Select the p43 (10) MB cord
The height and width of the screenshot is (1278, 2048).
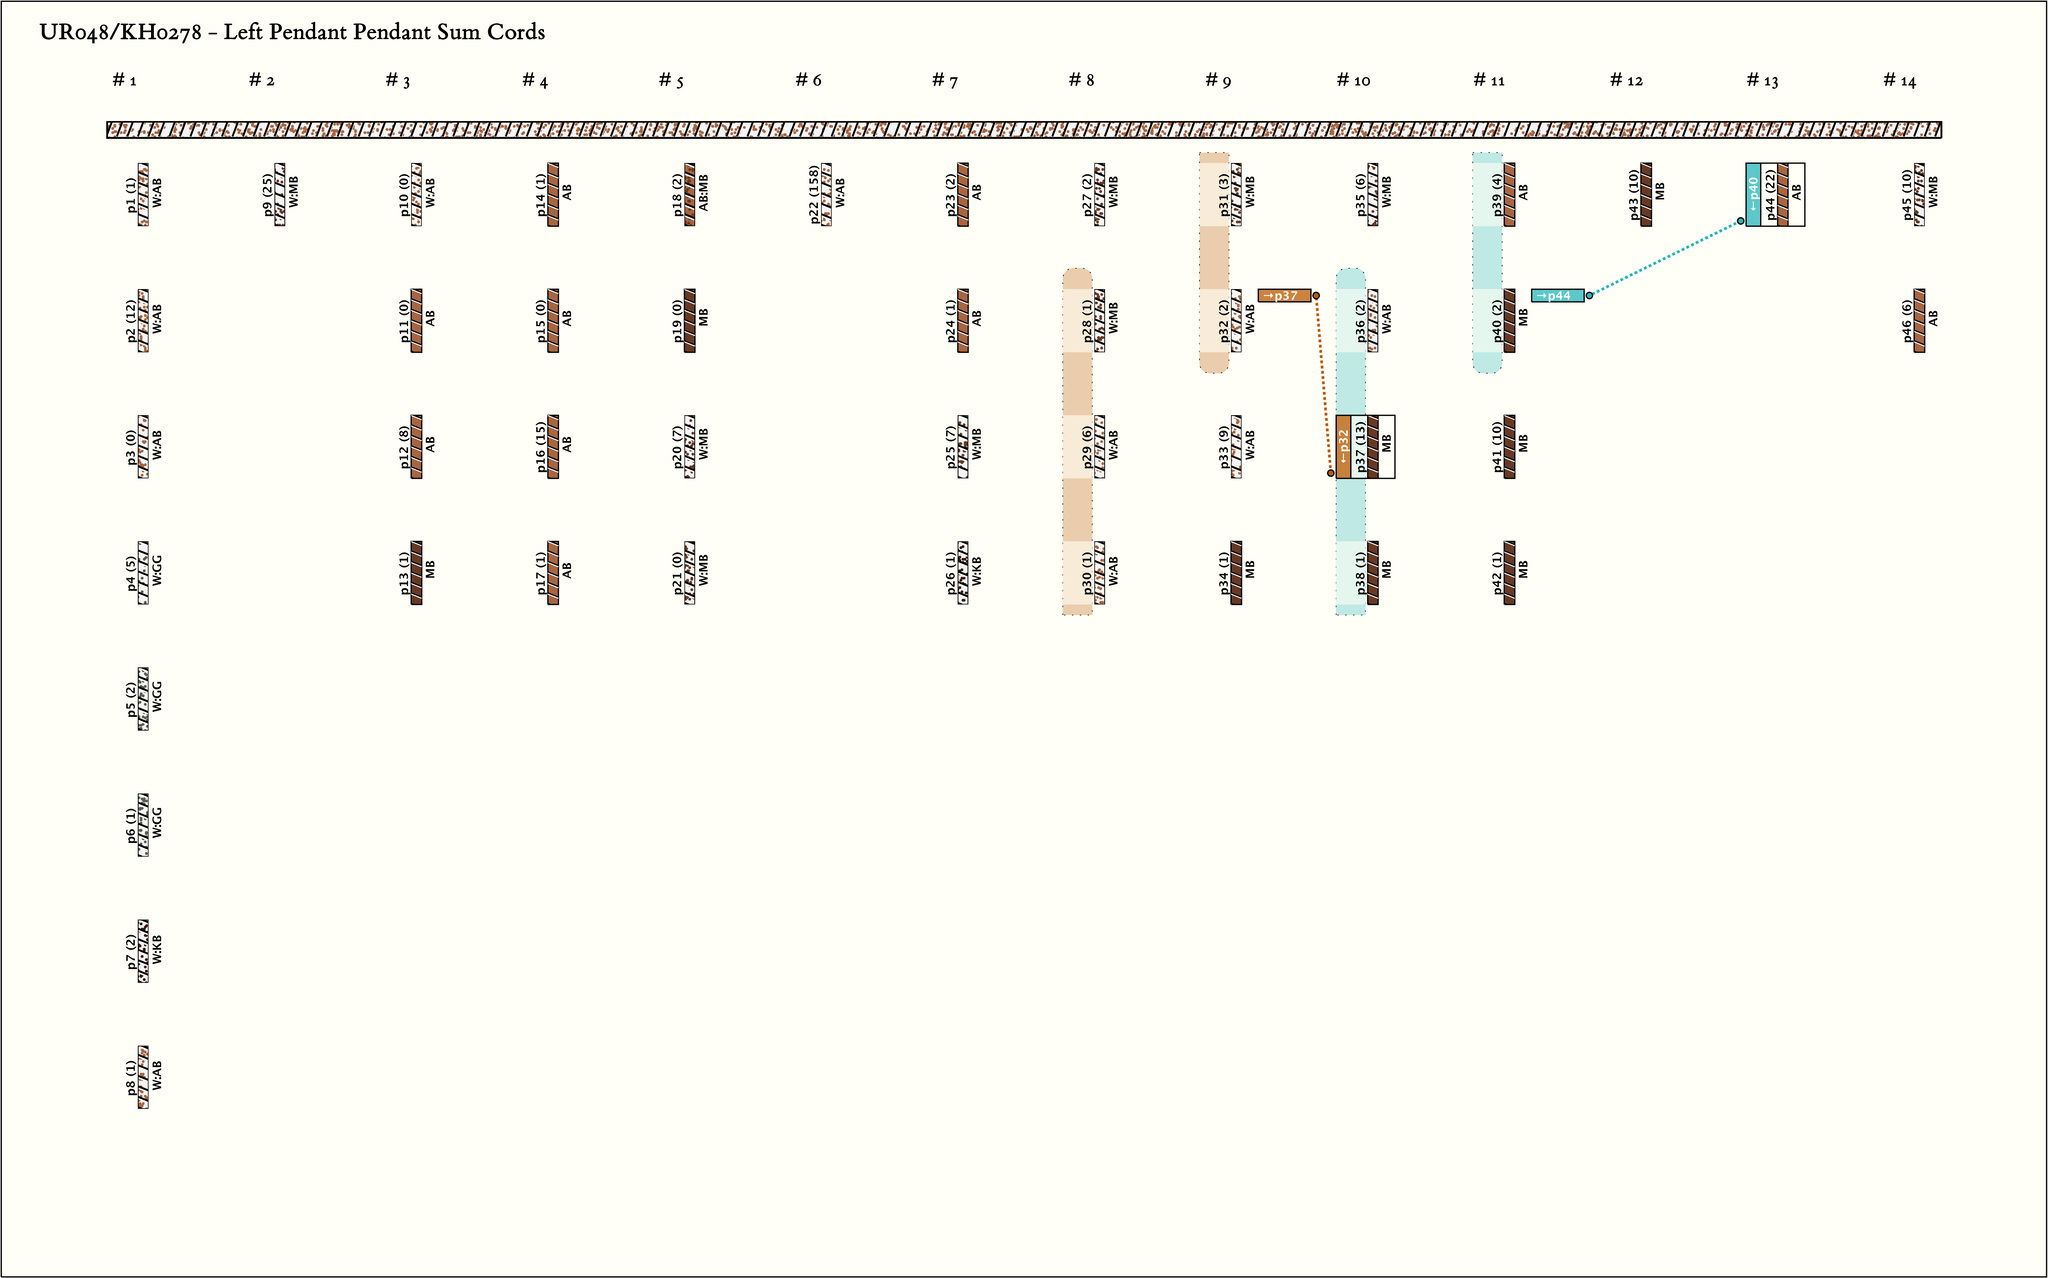(x=1646, y=195)
